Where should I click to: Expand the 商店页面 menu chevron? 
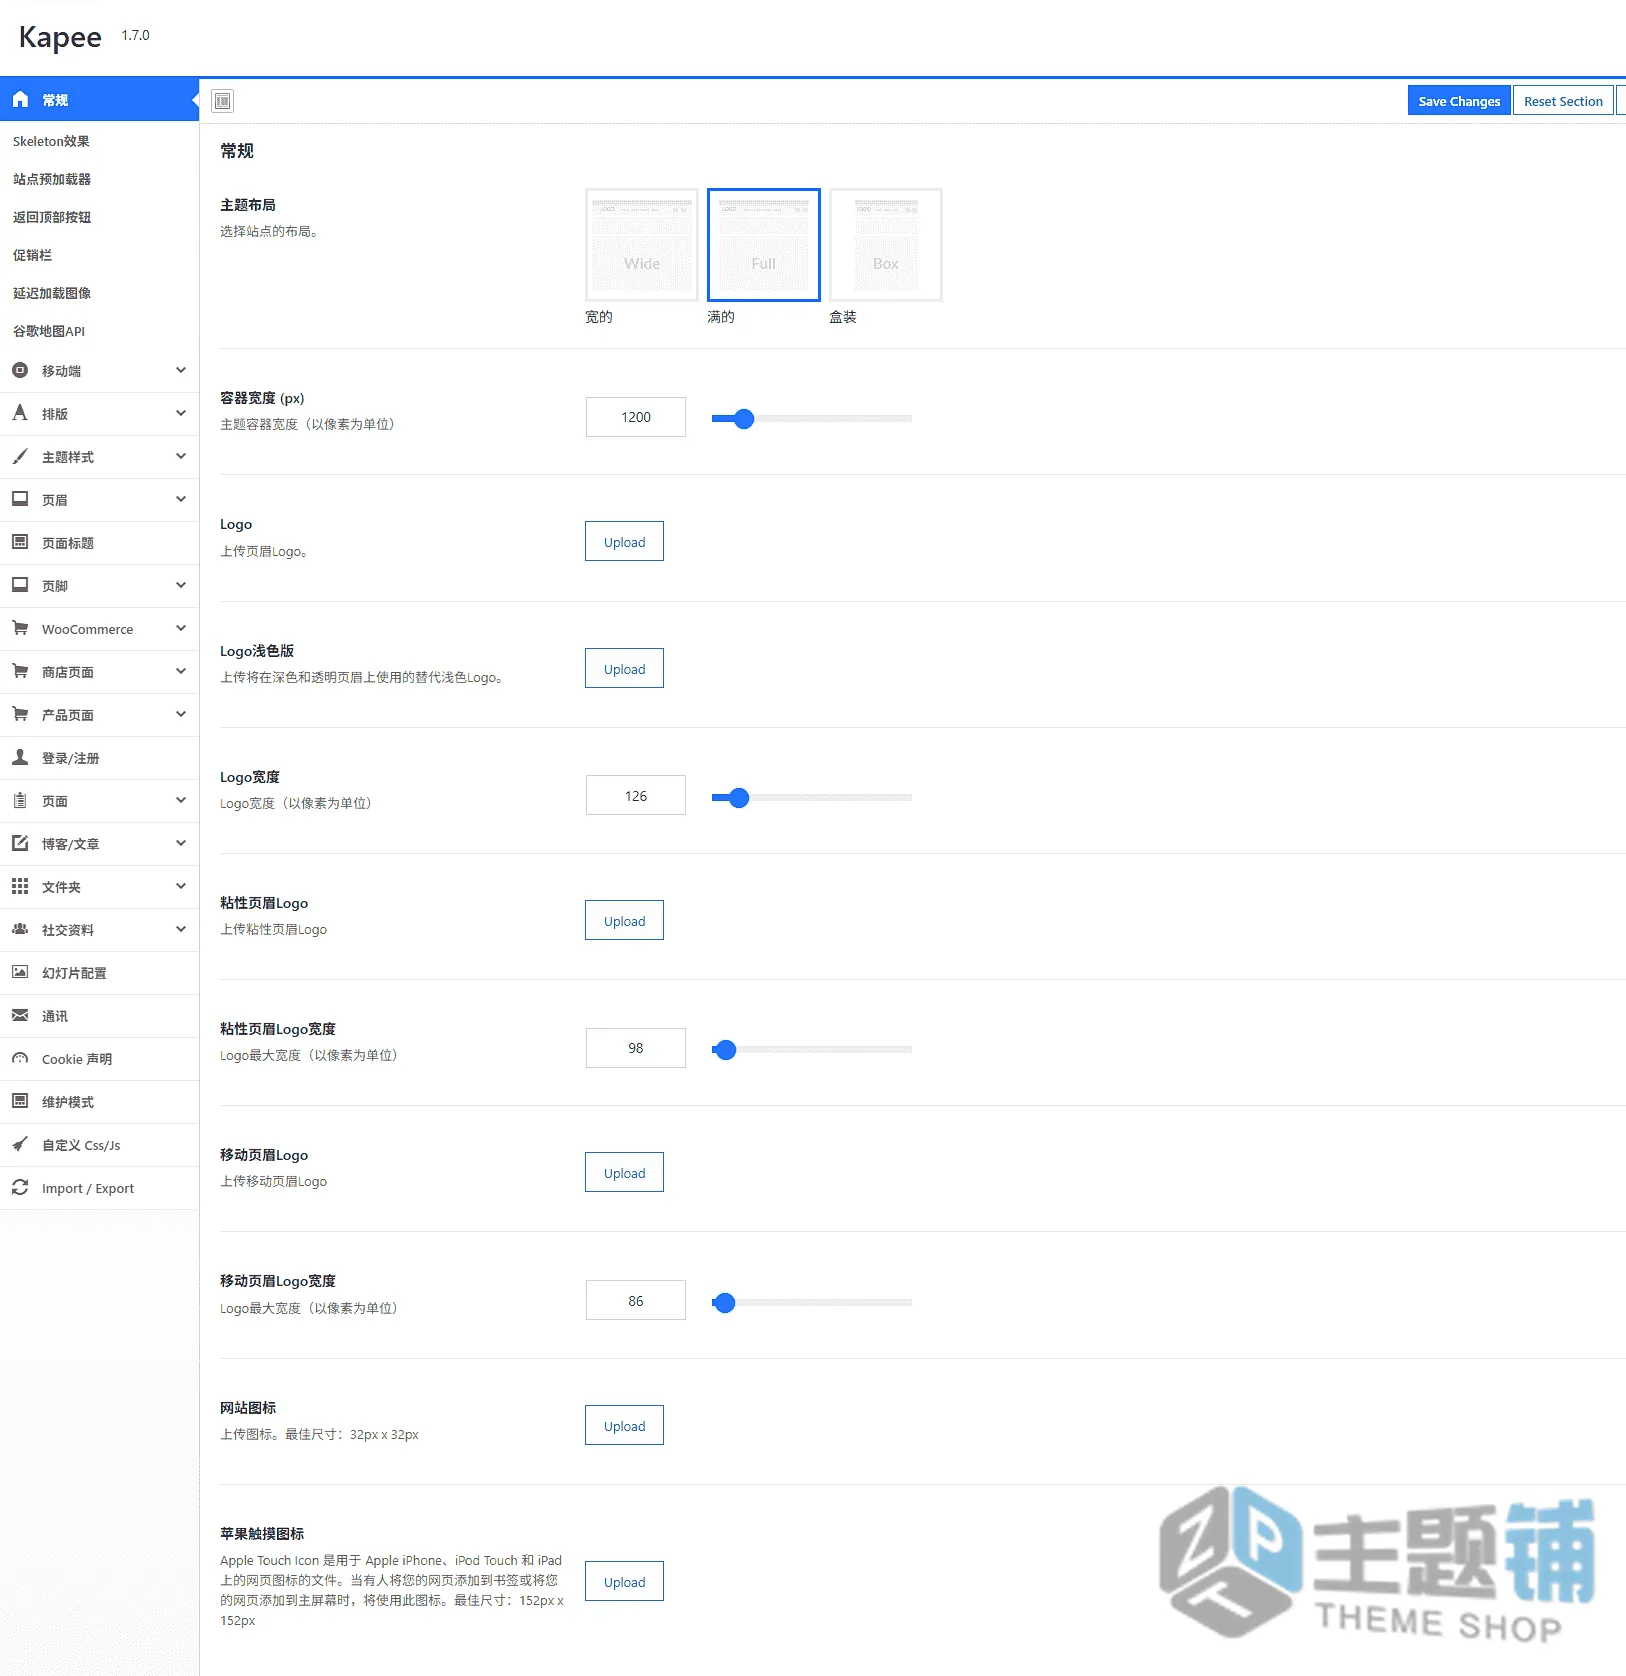[181, 671]
